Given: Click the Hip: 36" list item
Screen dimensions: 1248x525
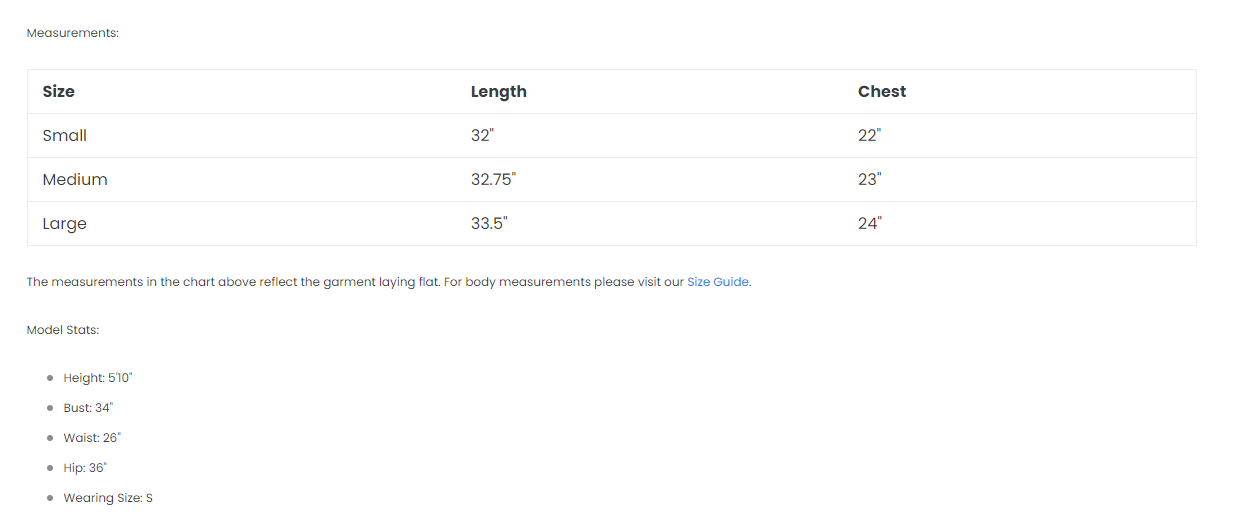Looking at the screenshot, I should point(85,468).
